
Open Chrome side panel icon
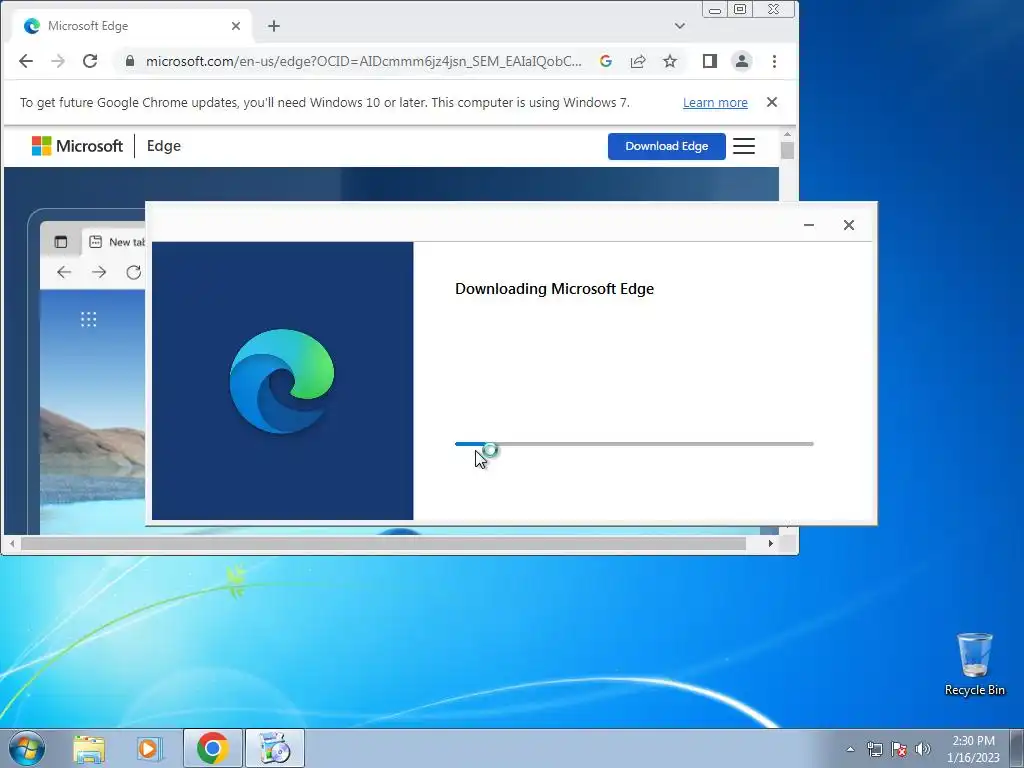tap(710, 61)
